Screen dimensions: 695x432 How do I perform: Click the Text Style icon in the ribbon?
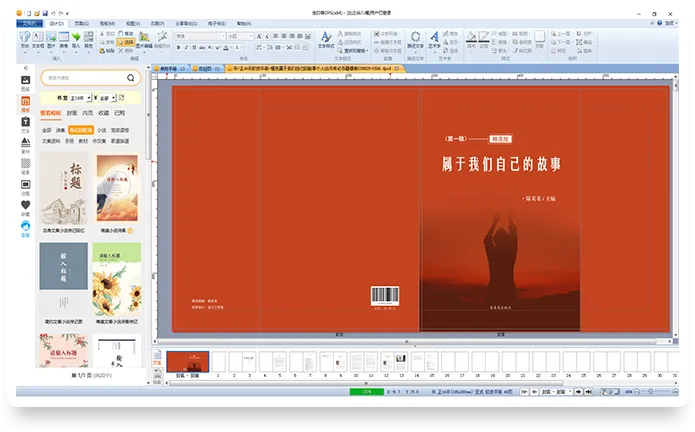tap(326, 39)
